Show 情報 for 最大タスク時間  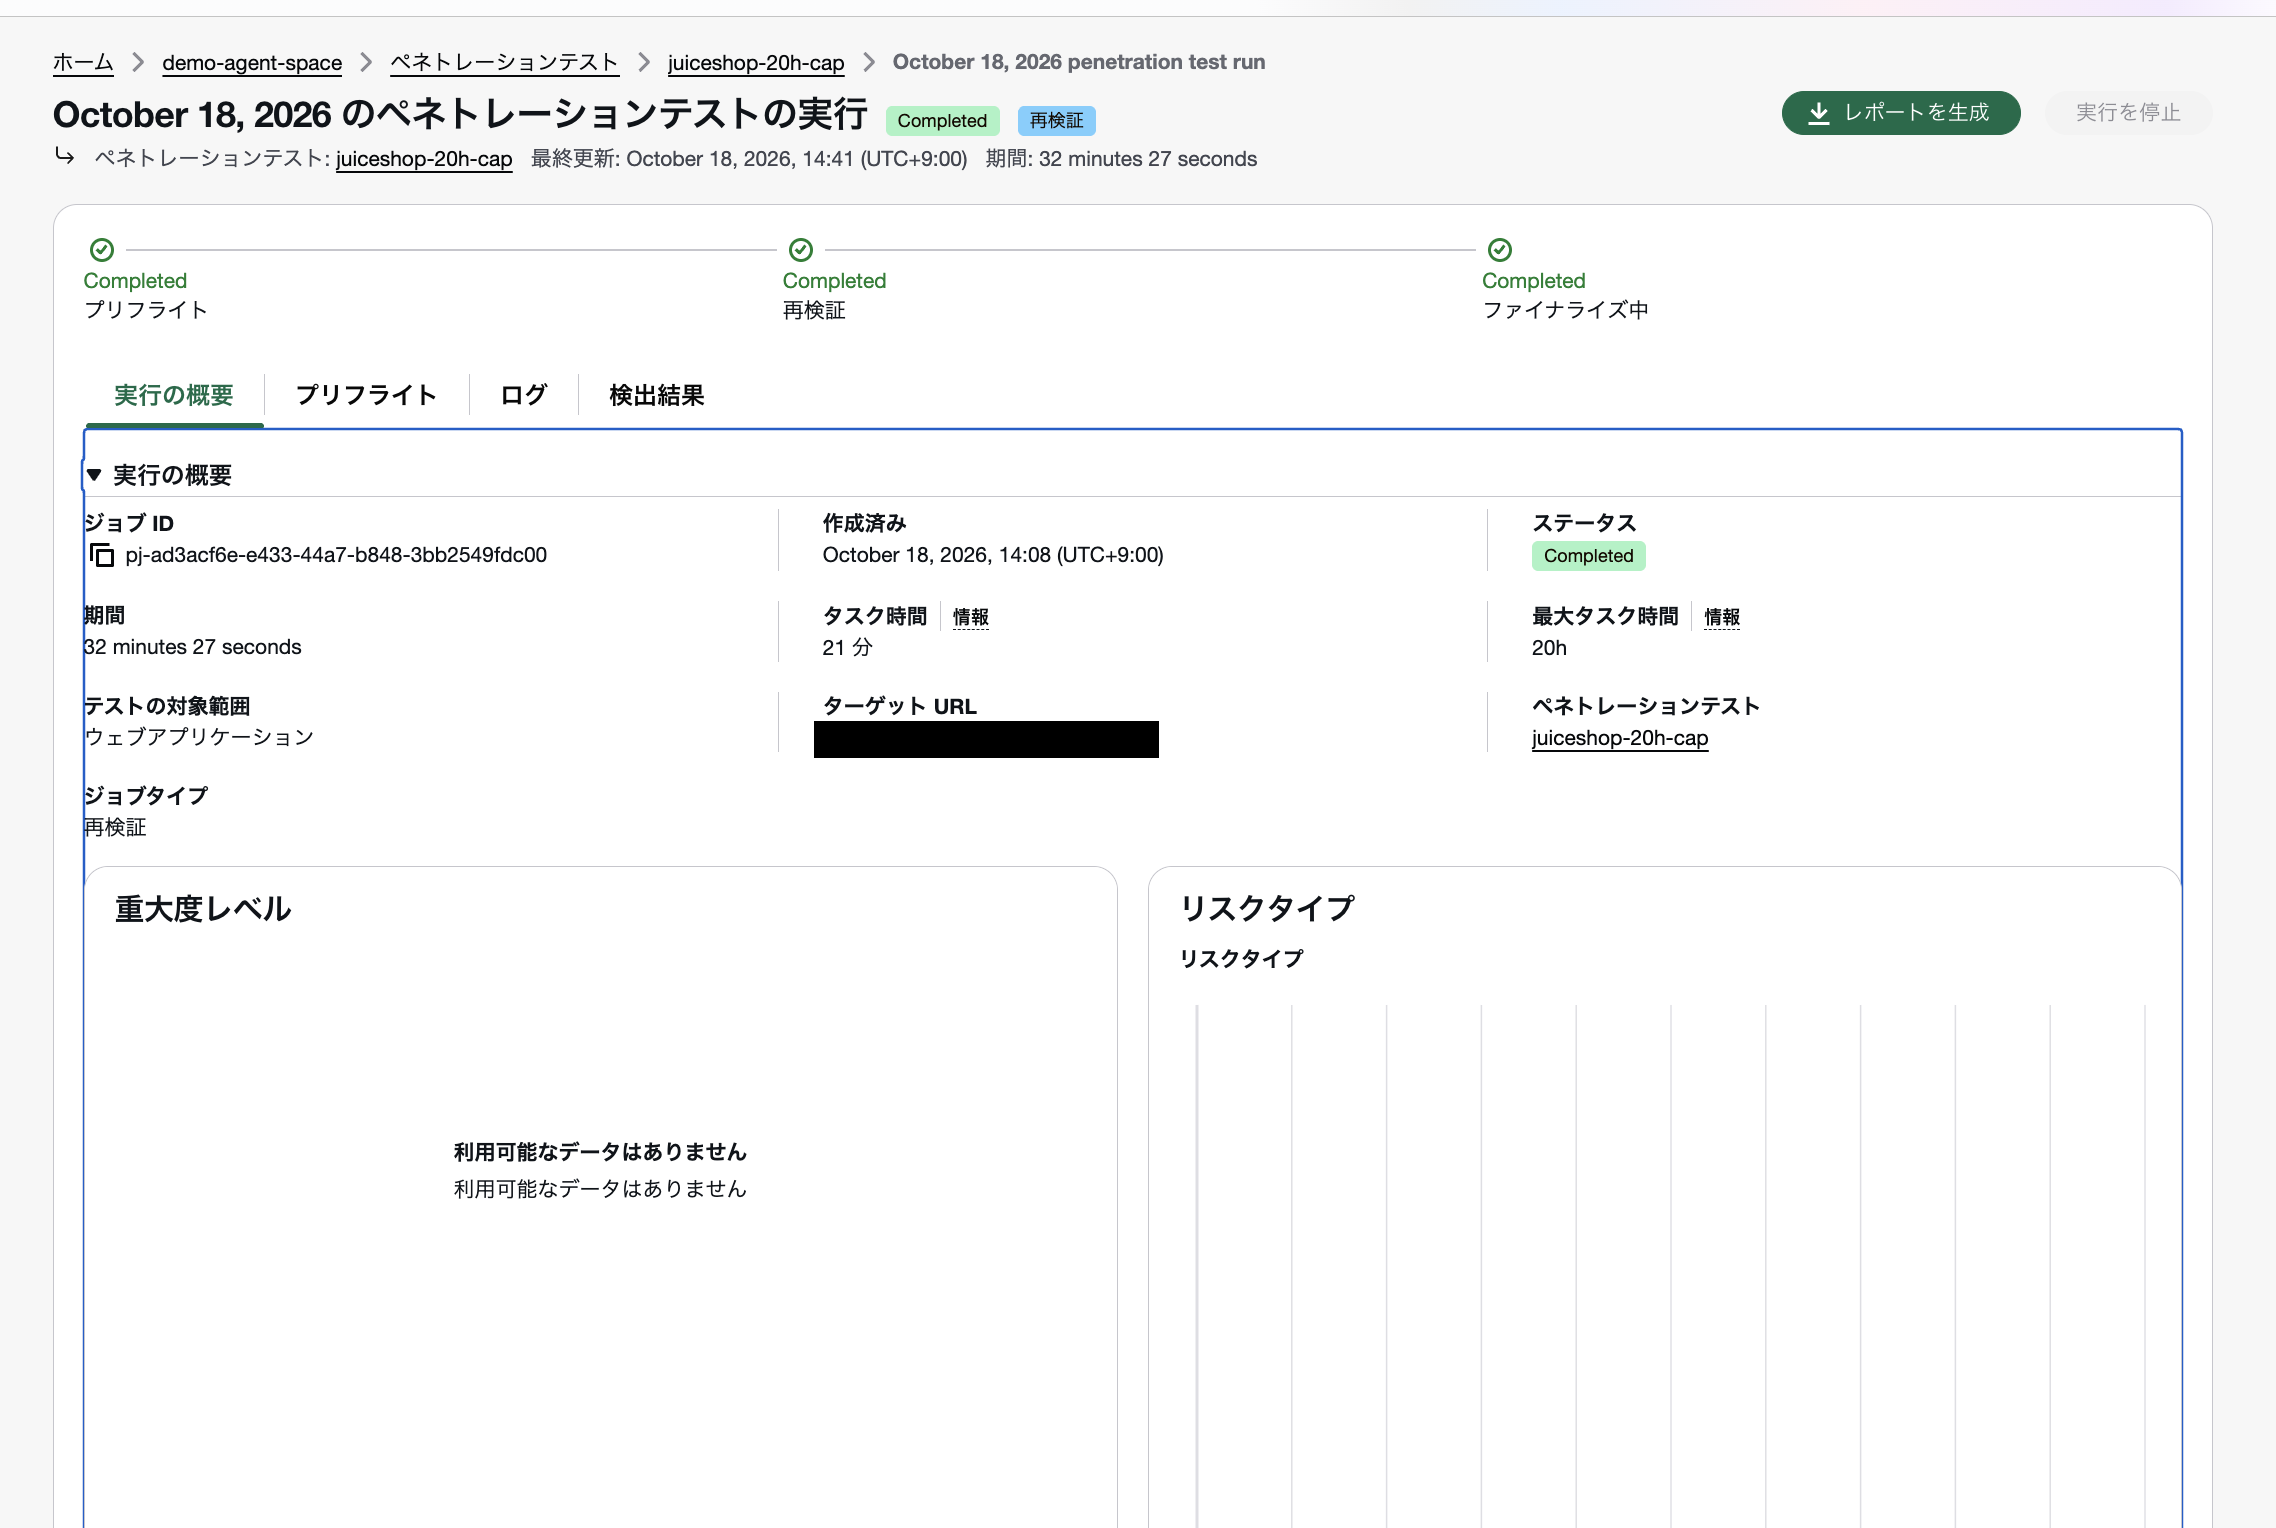click(x=1722, y=617)
